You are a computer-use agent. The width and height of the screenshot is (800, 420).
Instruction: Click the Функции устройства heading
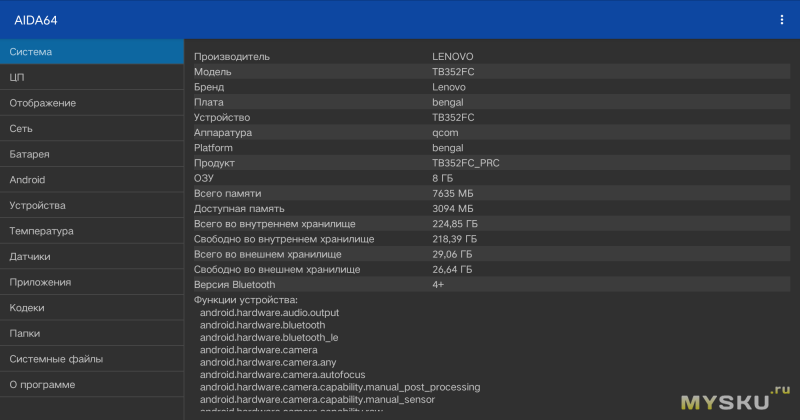click(x=245, y=300)
